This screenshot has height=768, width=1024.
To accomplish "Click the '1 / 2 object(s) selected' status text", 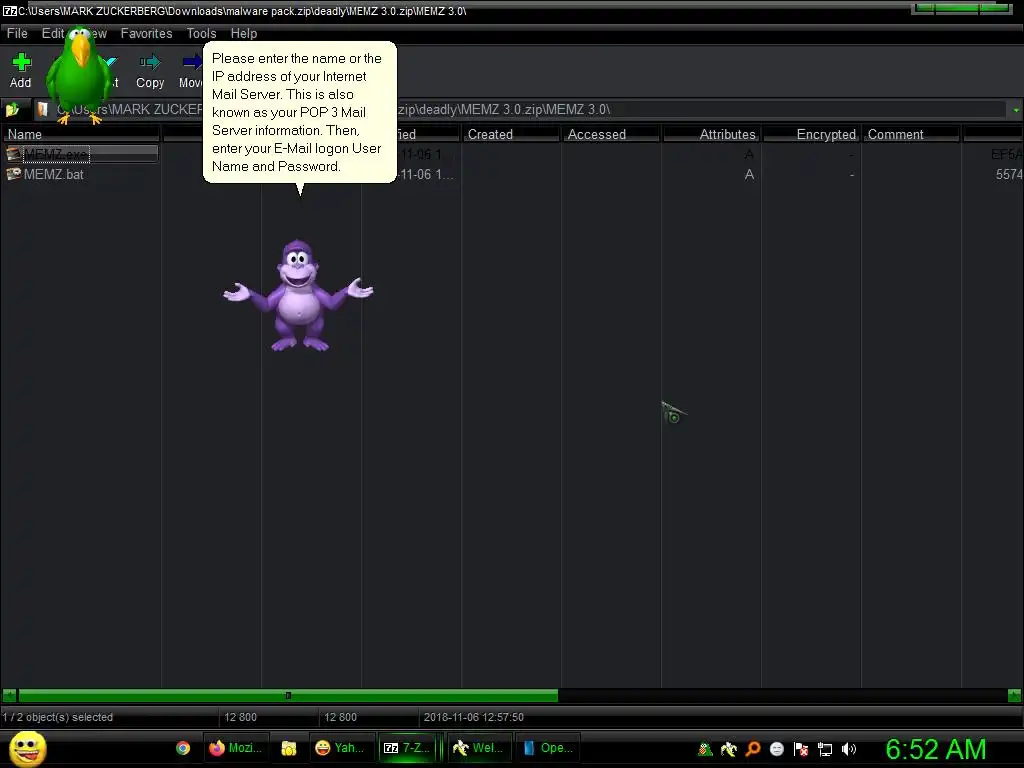I will click(57, 717).
